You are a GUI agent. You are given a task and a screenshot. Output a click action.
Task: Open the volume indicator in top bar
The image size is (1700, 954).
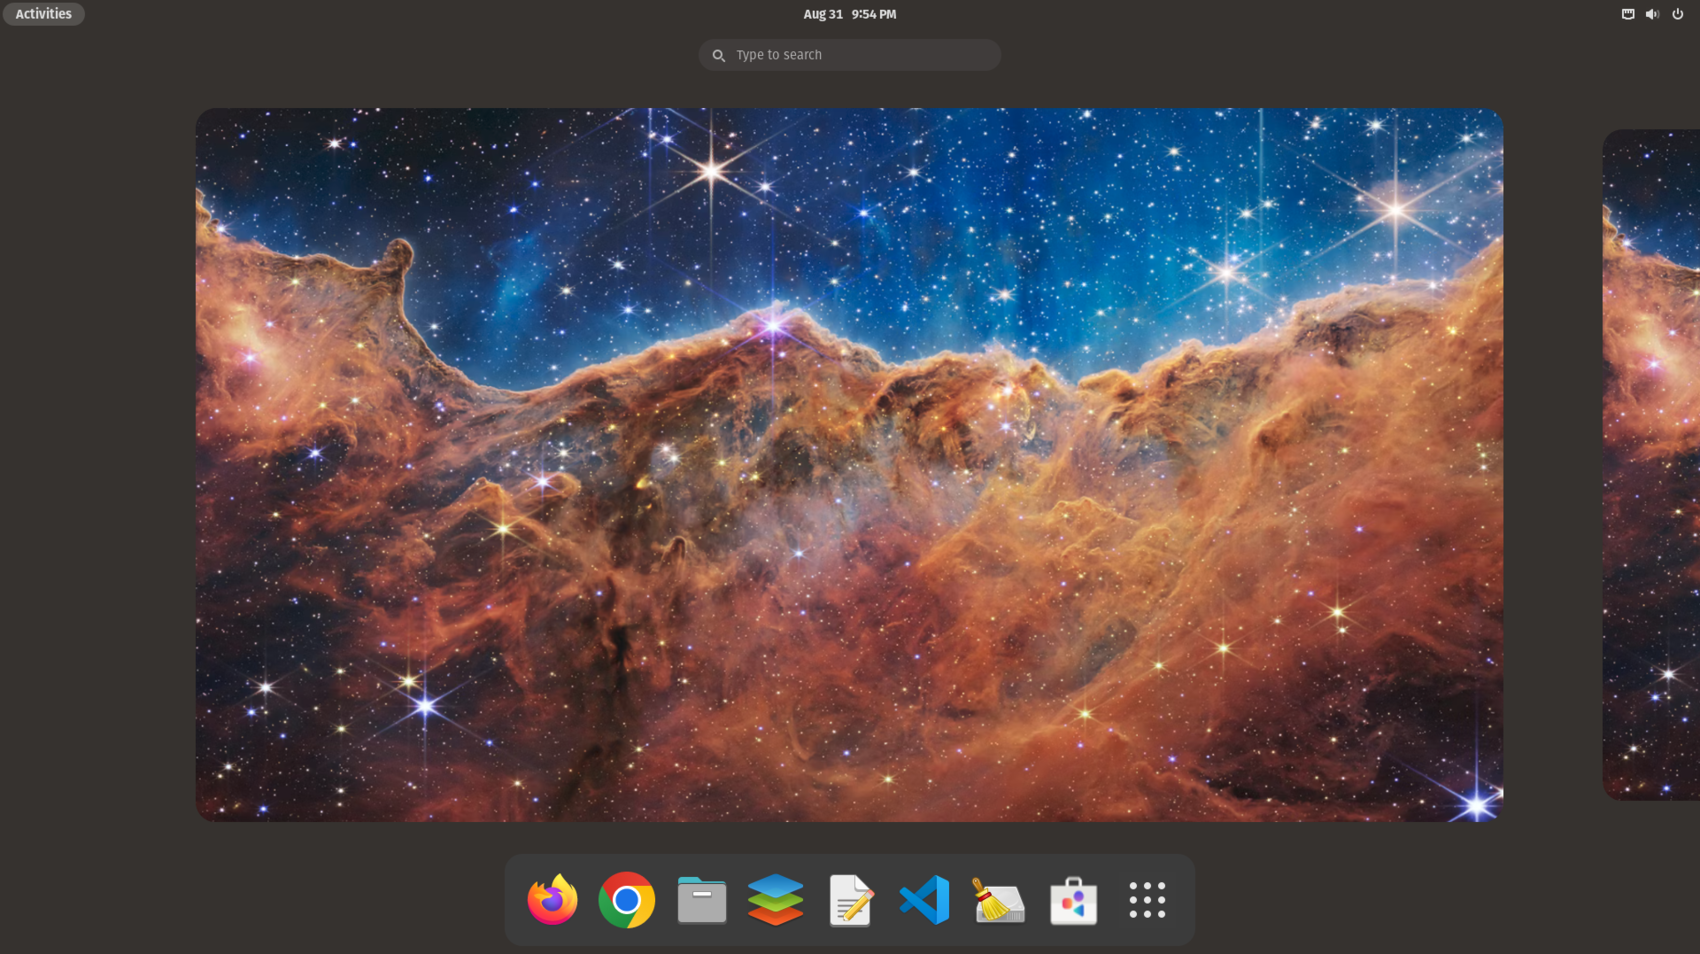tap(1652, 14)
